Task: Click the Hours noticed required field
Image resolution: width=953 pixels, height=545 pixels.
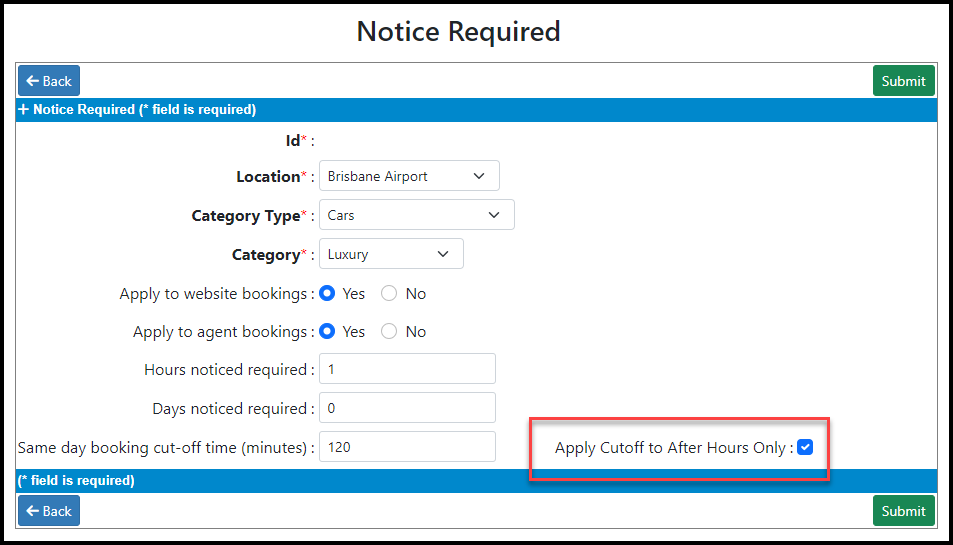Action: (407, 369)
